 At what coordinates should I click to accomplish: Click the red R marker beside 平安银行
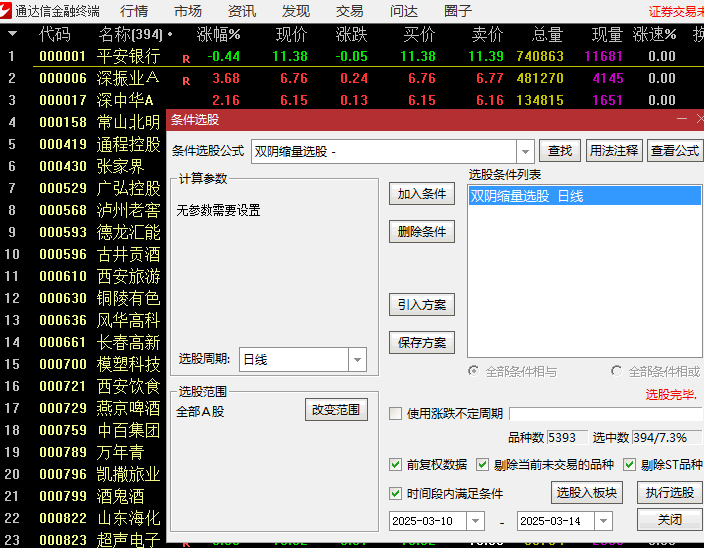coord(186,59)
